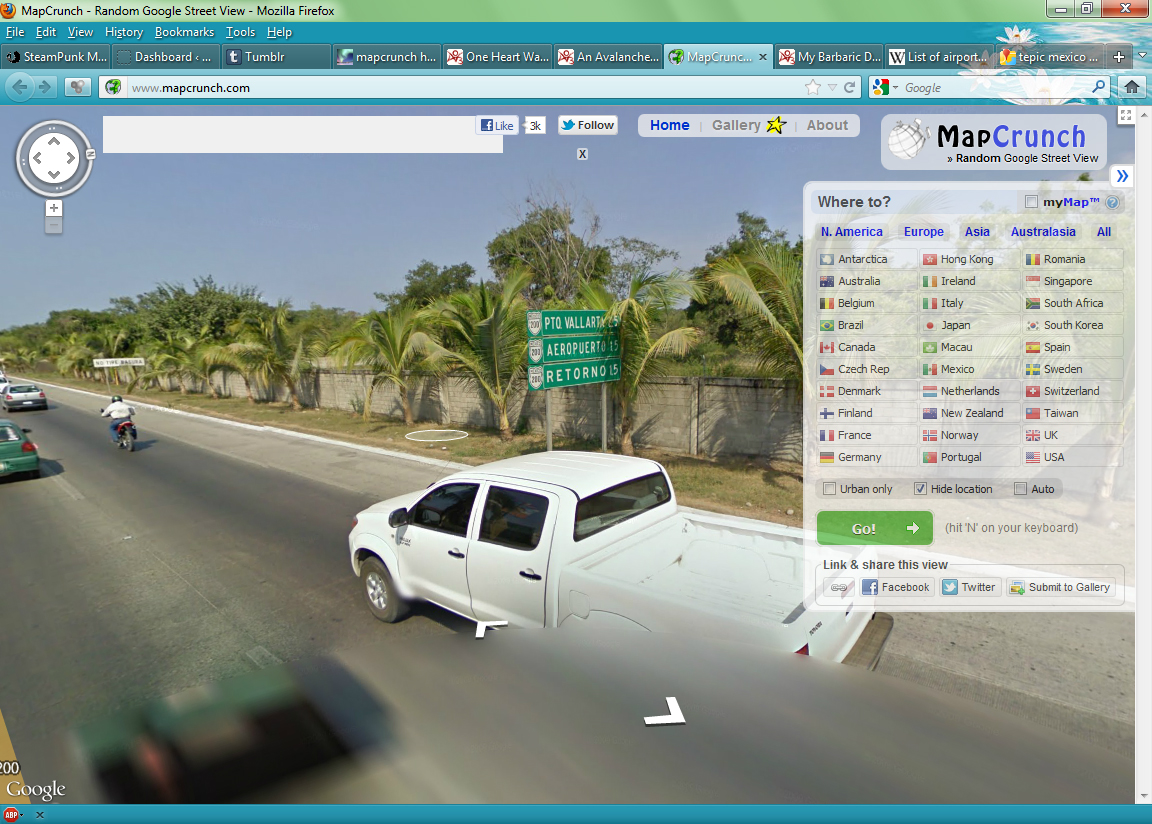
Task: Bookmark this page with the star icon
Action: (813, 88)
